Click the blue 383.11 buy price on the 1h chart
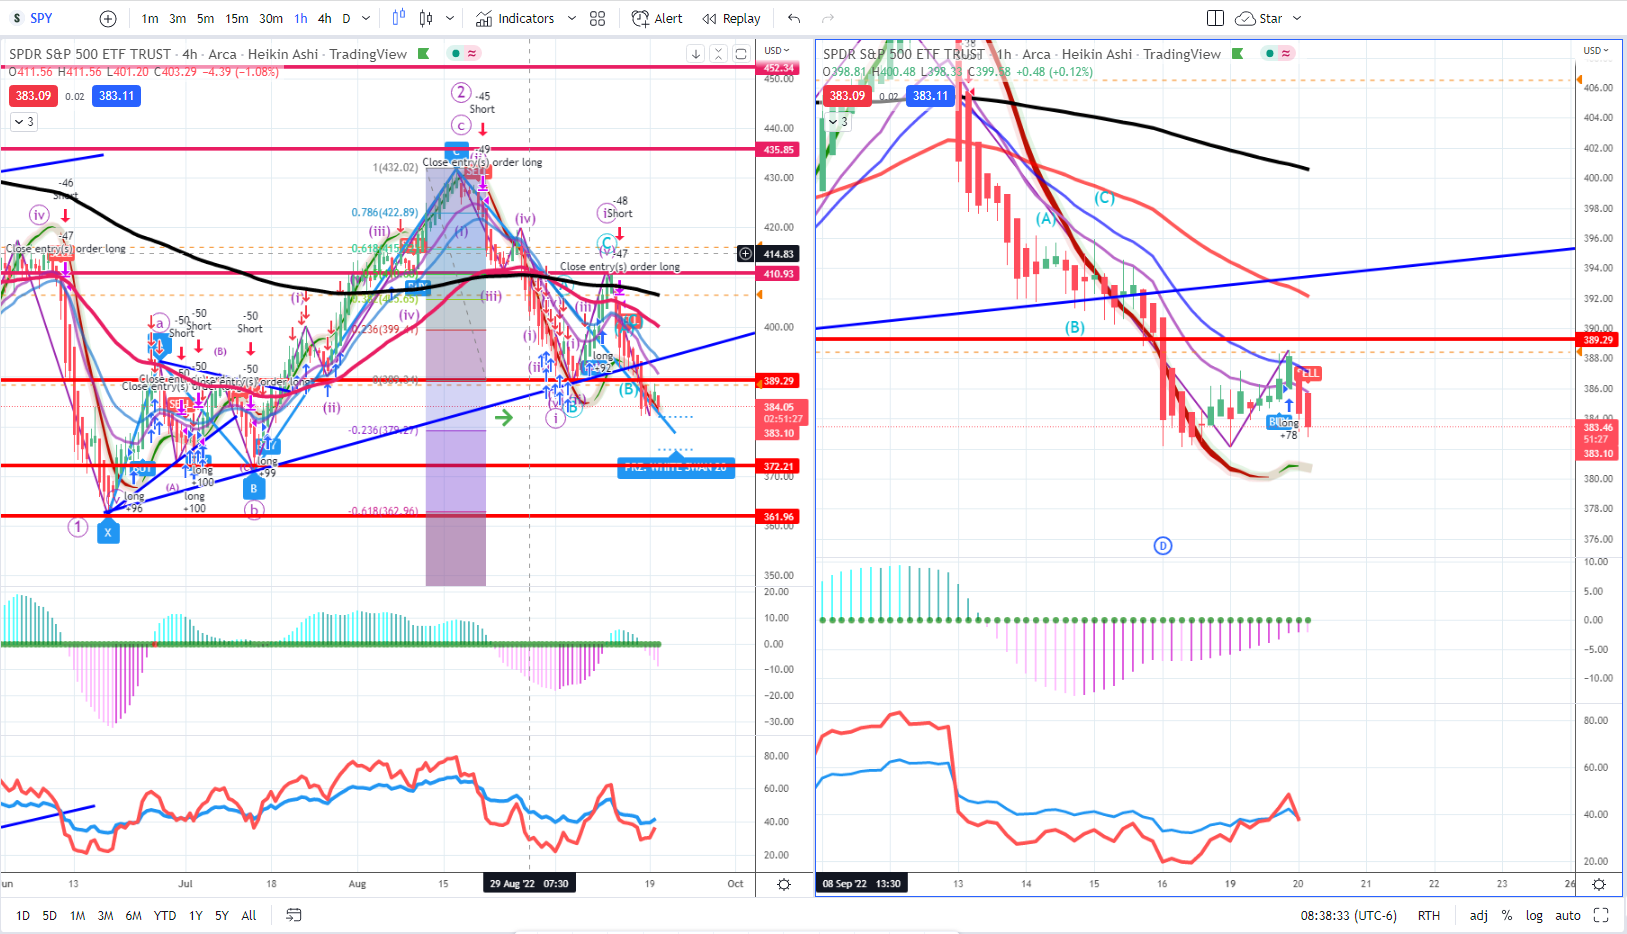1627x934 pixels. (931, 96)
